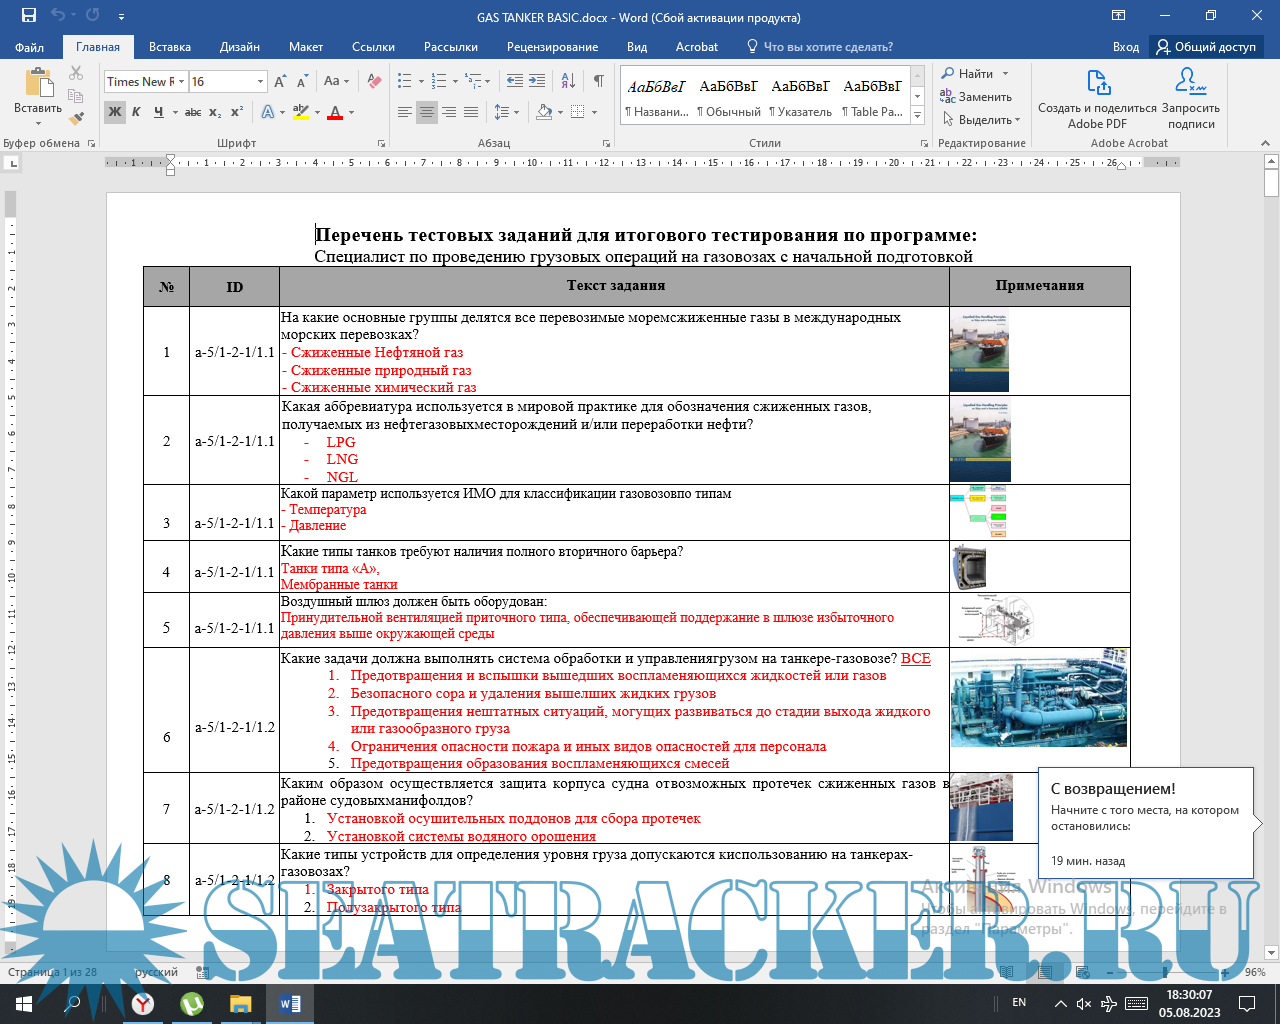
Task: Click the Strikethrough abc icon
Action: (x=193, y=112)
